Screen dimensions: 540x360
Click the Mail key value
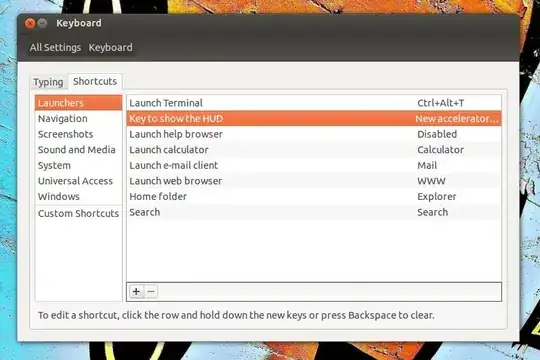point(427,165)
